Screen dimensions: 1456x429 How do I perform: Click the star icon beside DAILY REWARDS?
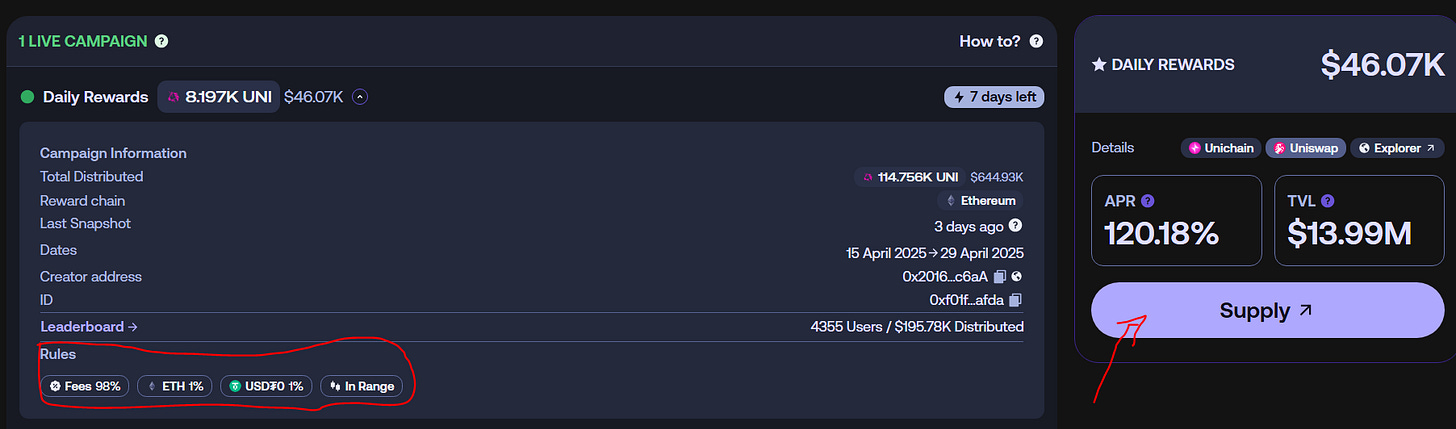coord(1099,65)
